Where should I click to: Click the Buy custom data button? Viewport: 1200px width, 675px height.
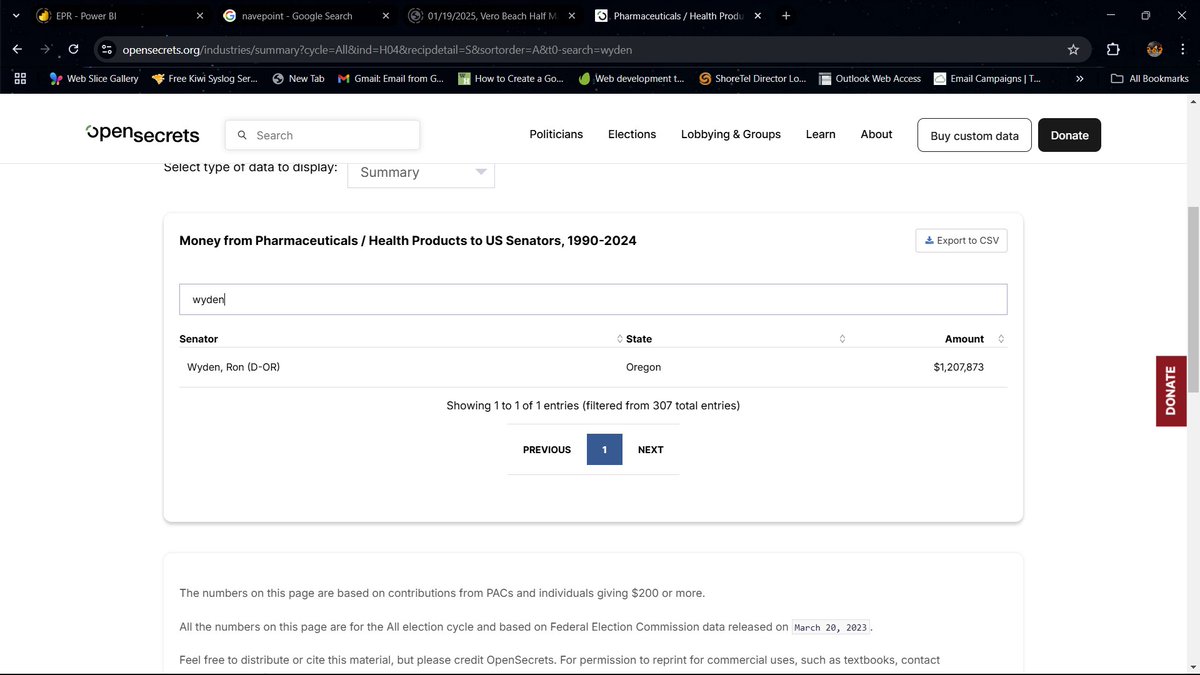pos(974,135)
